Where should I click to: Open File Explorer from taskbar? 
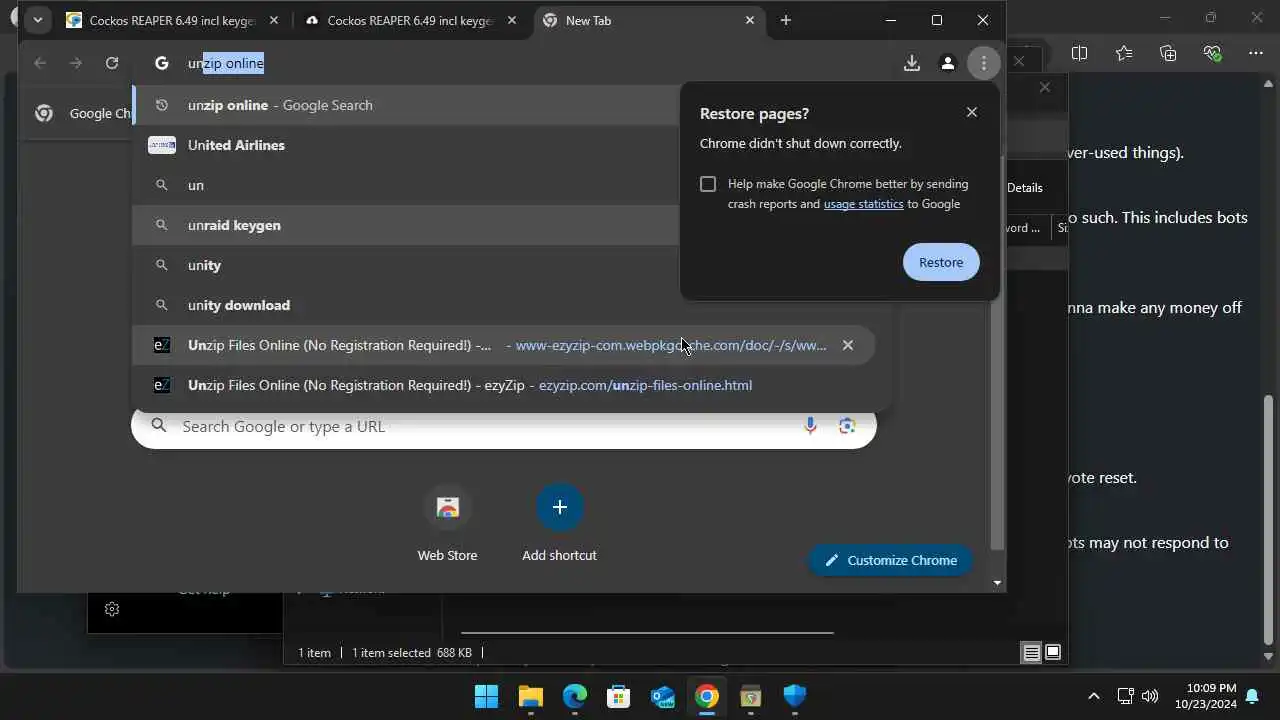pos(530,696)
